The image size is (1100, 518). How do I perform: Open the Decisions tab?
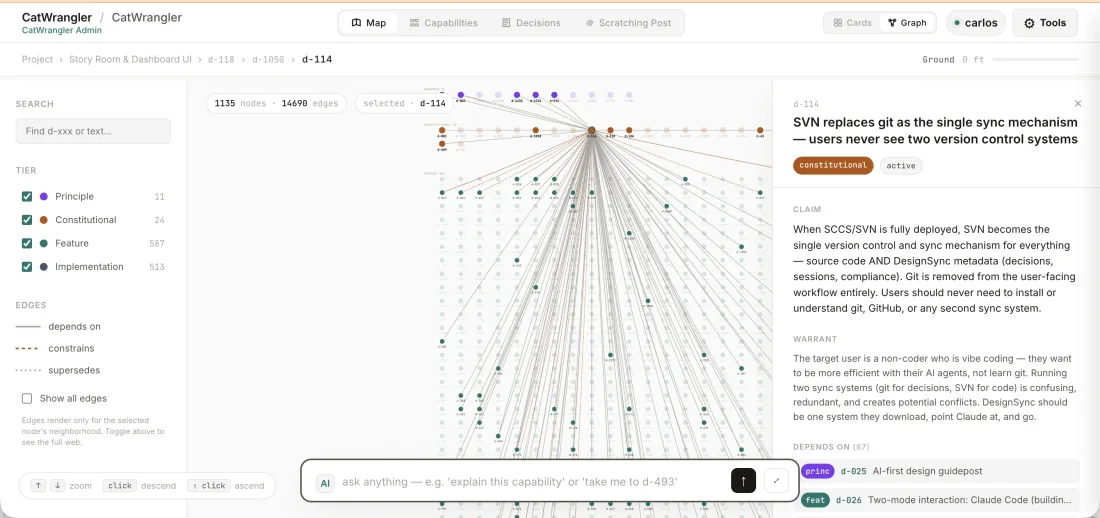531,22
